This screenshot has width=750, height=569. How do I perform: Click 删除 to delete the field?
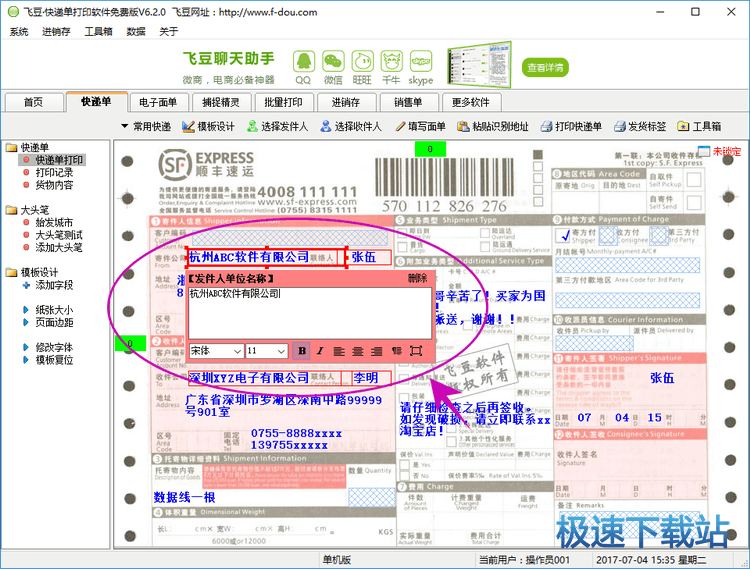(x=417, y=278)
